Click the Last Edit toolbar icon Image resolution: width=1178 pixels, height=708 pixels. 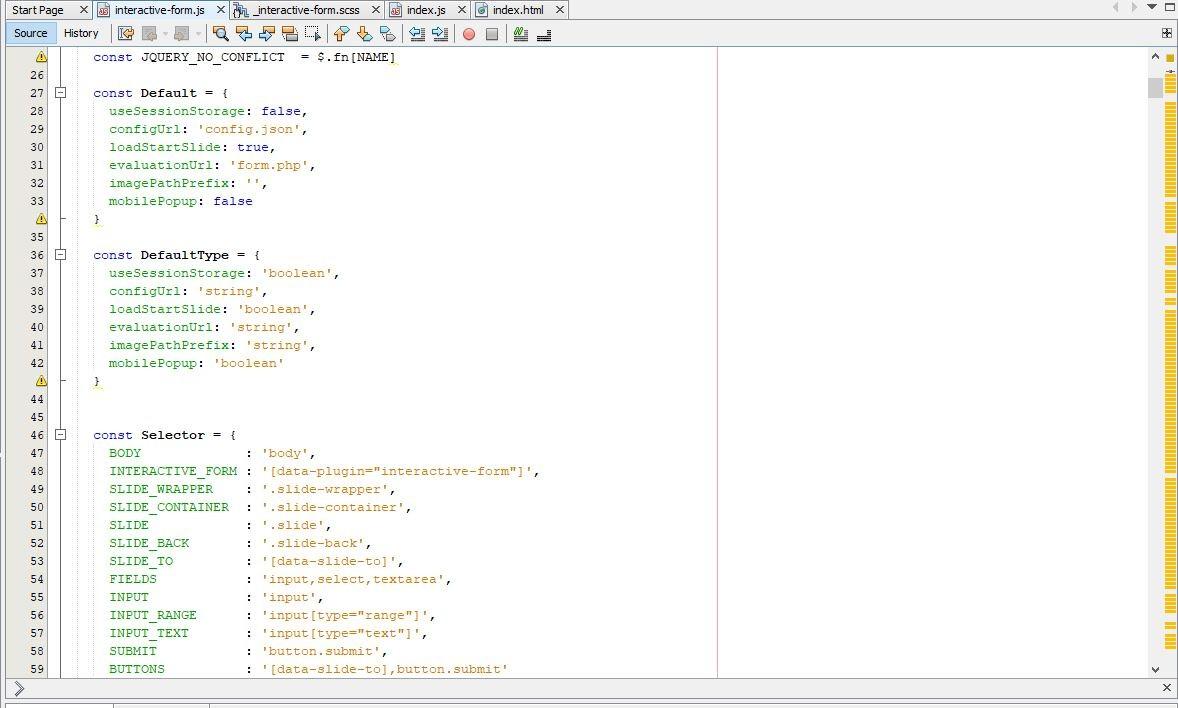(x=126, y=34)
